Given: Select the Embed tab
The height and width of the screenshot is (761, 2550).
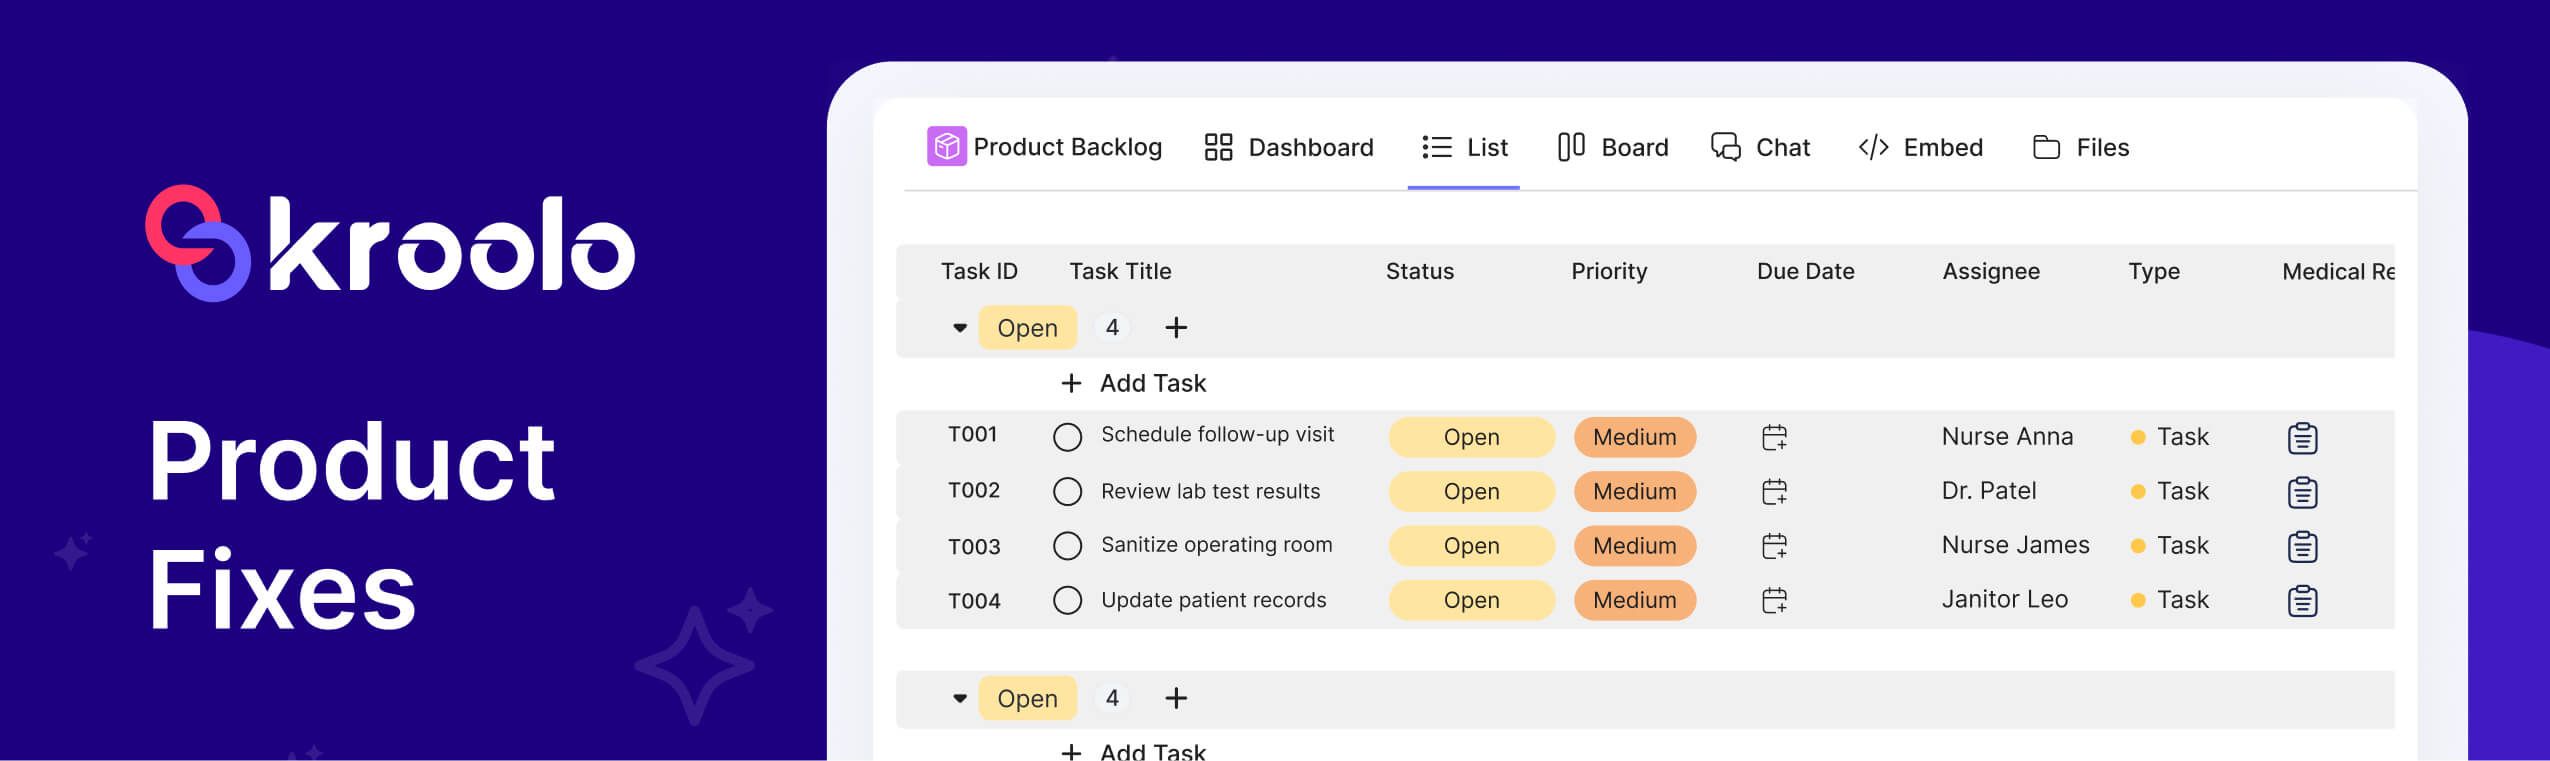Looking at the screenshot, I should [x=1920, y=147].
